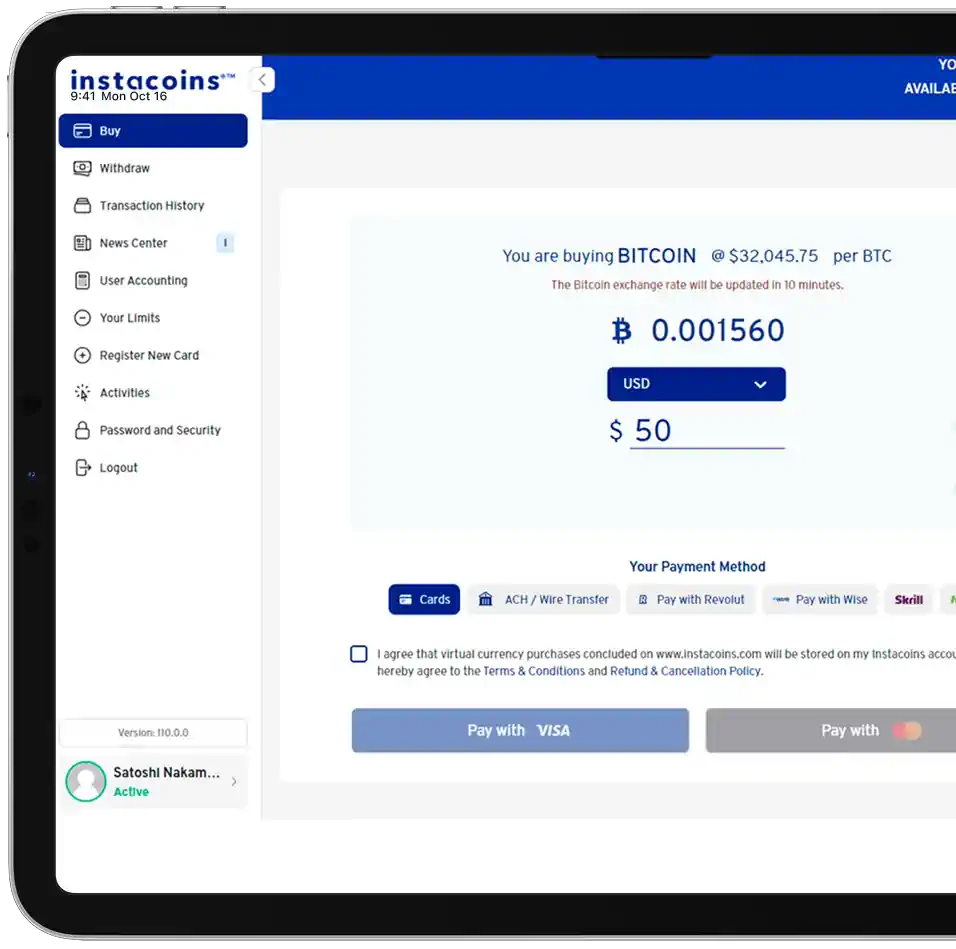Screen dimensions: 956x949
Task: Click the Transaction History icon
Action: [x=82, y=206]
